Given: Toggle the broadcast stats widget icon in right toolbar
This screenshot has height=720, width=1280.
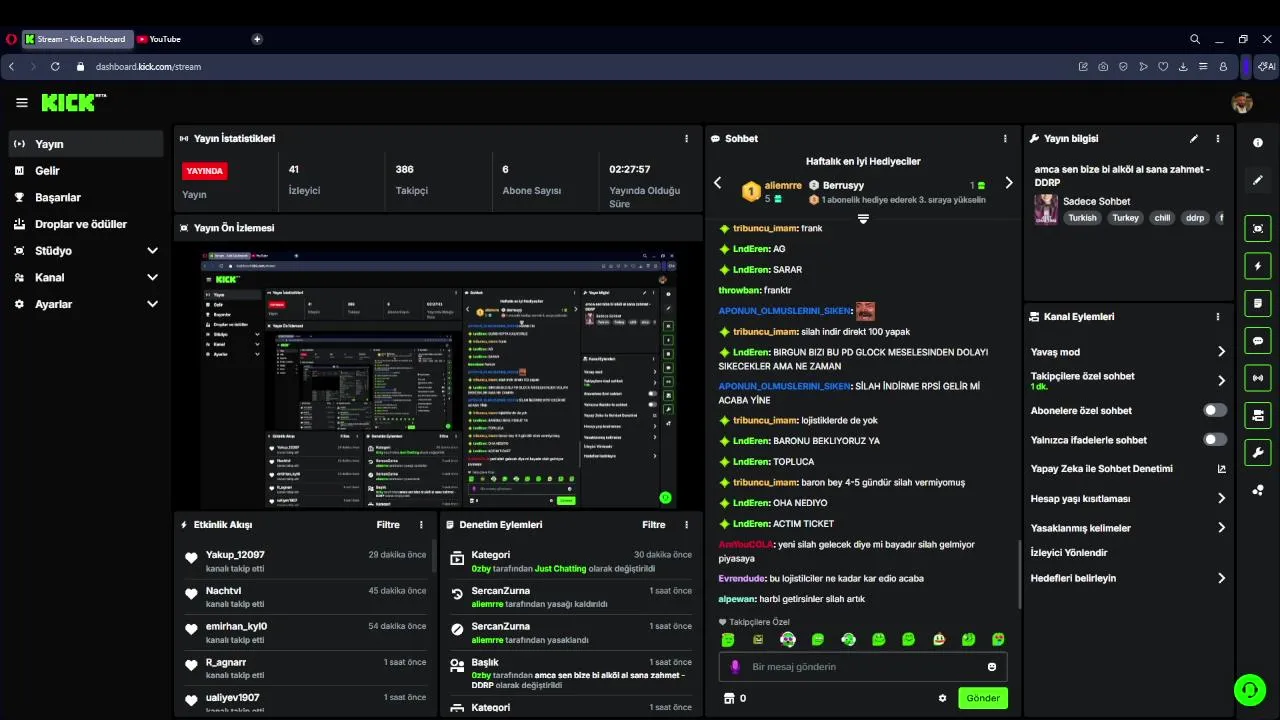Looking at the screenshot, I should [1258, 378].
